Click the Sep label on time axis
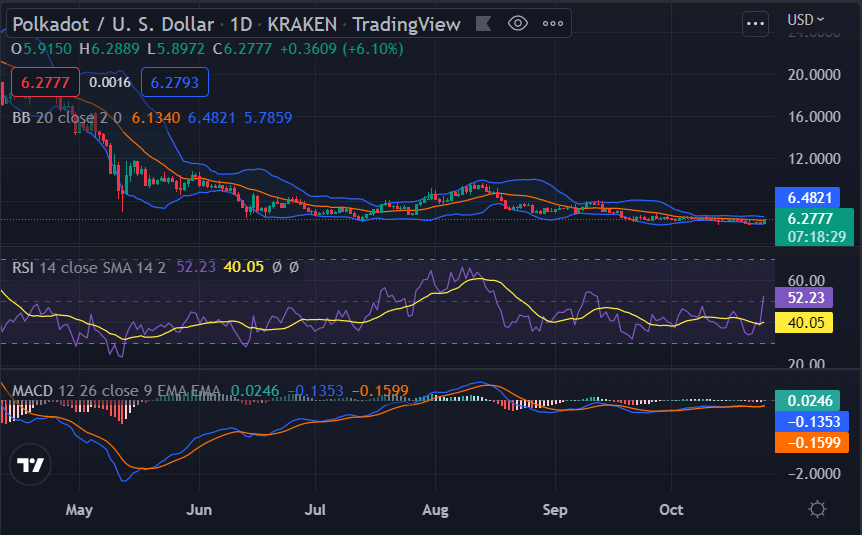Screen dimensions: 862x535 [x=555, y=510]
